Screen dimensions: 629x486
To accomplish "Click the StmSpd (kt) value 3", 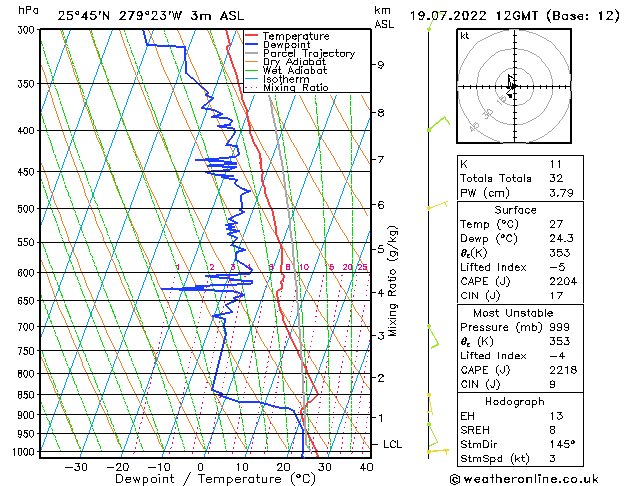I will click(x=552, y=458).
